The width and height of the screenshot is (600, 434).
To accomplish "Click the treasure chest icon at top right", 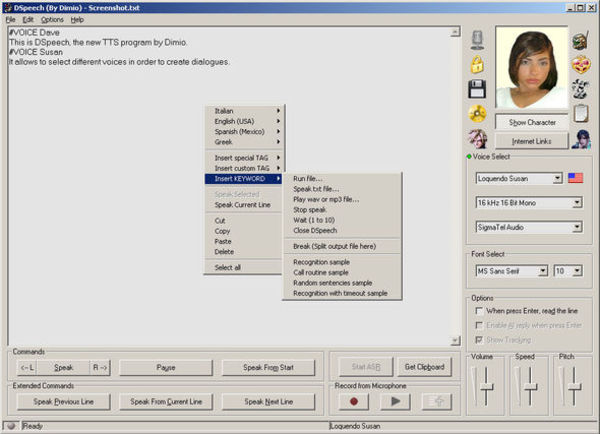I will pyautogui.click(x=580, y=41).
